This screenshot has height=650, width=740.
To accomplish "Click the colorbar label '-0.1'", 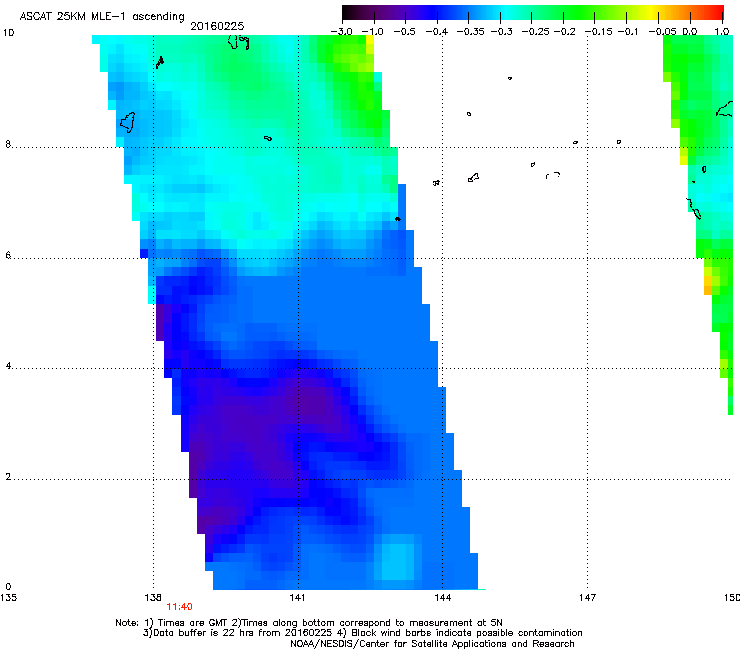I will click(x=628, y=32).
